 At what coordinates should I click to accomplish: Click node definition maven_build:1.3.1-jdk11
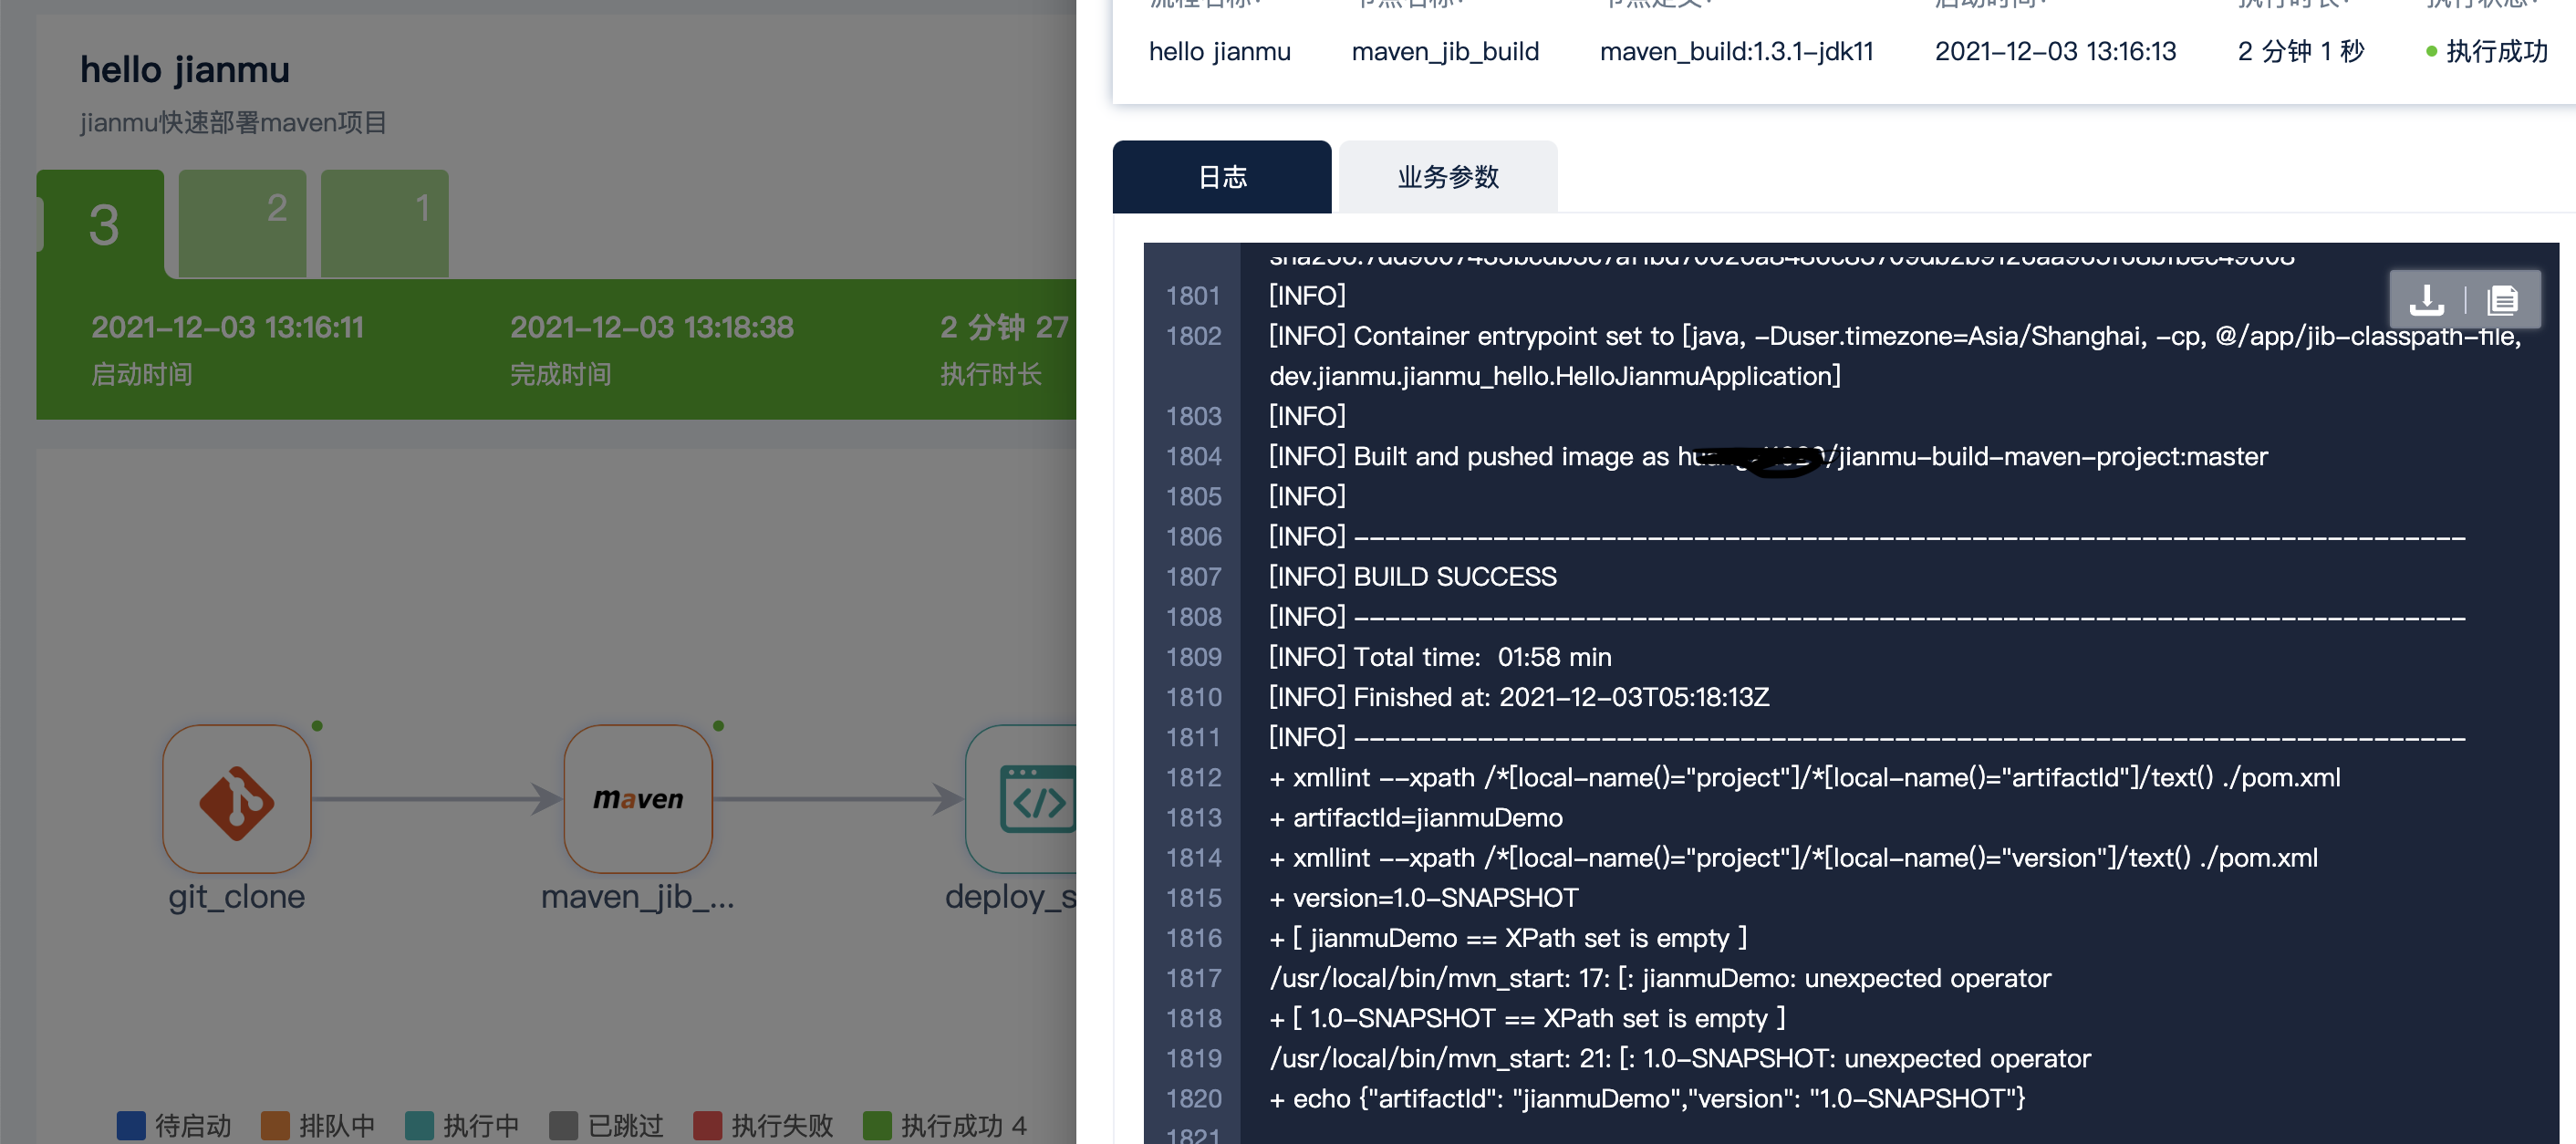(x=1737, y=51)
